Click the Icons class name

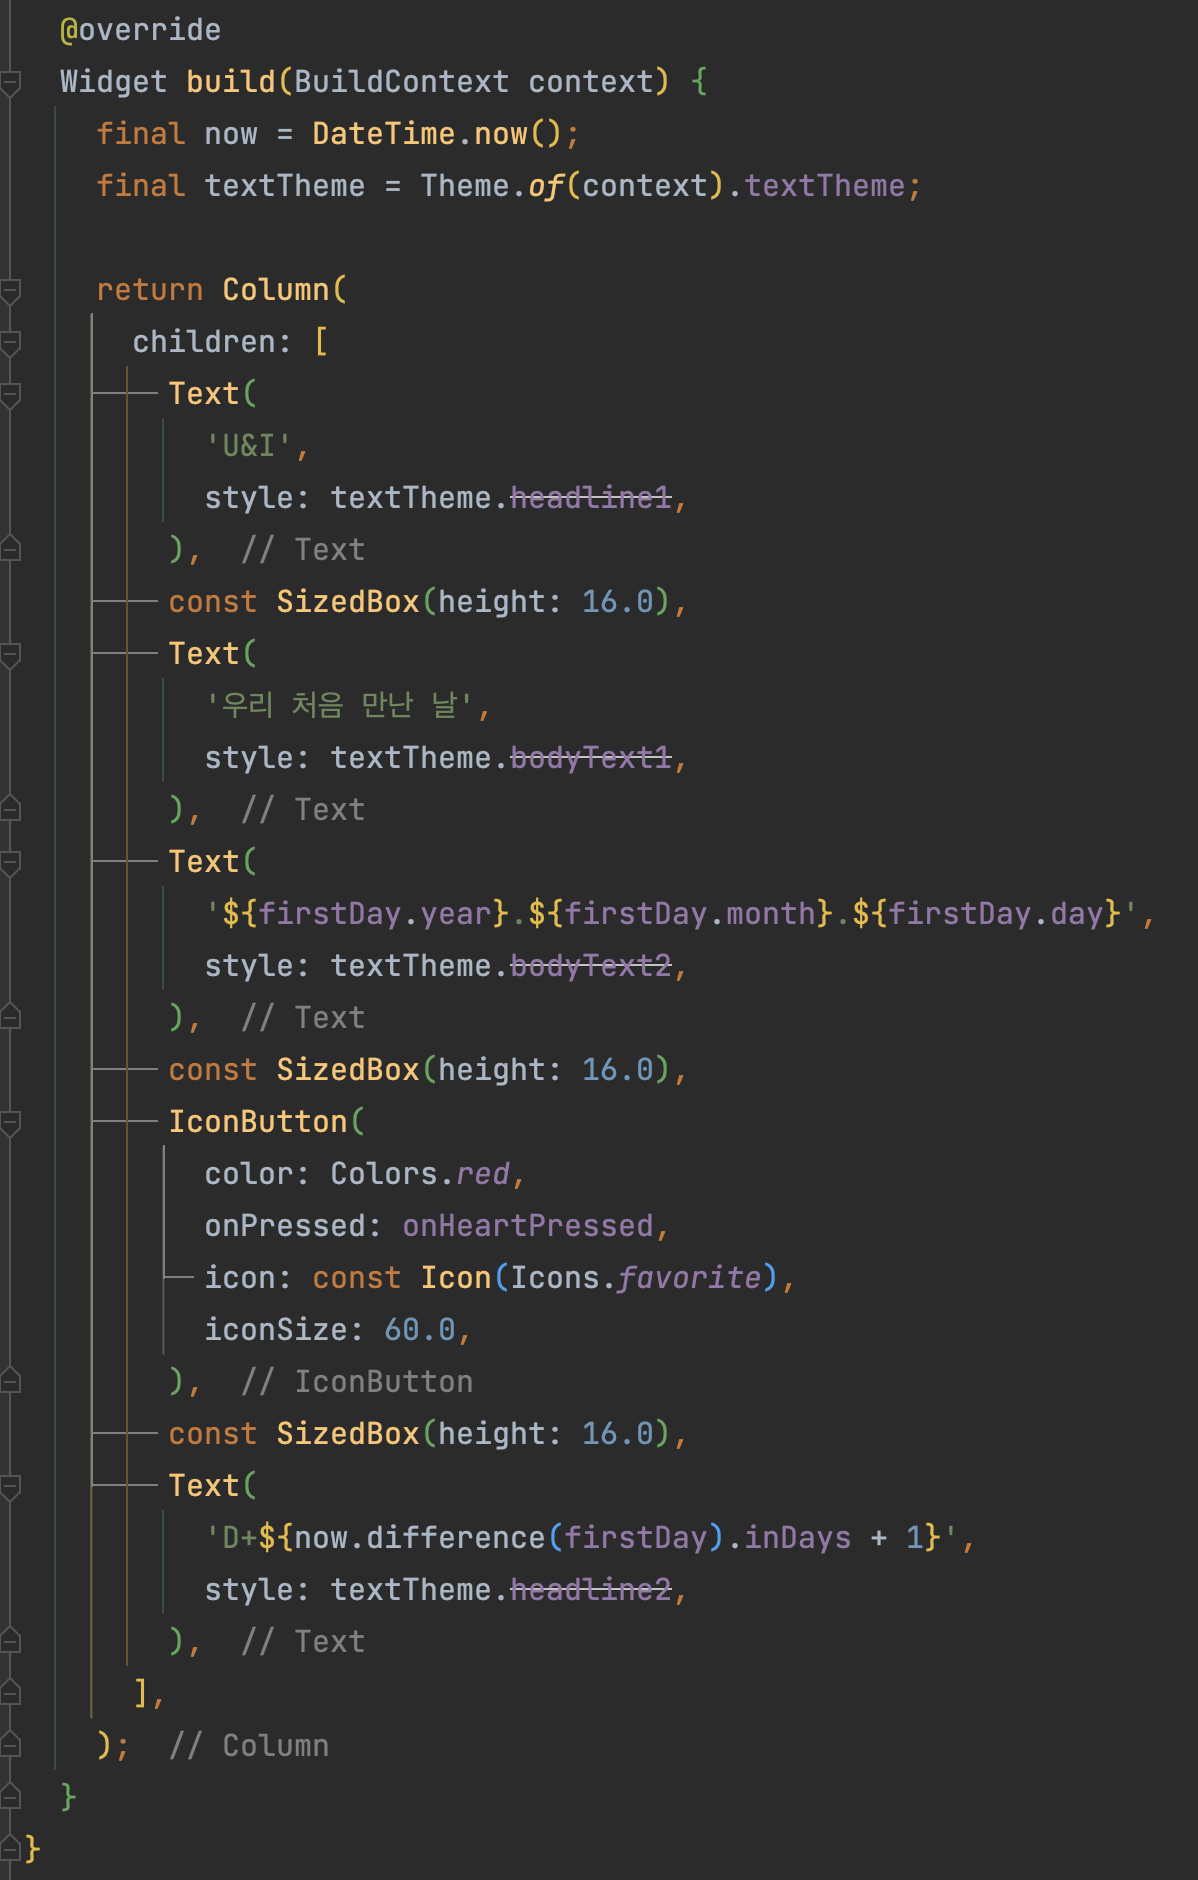(x=555, y=1278)
